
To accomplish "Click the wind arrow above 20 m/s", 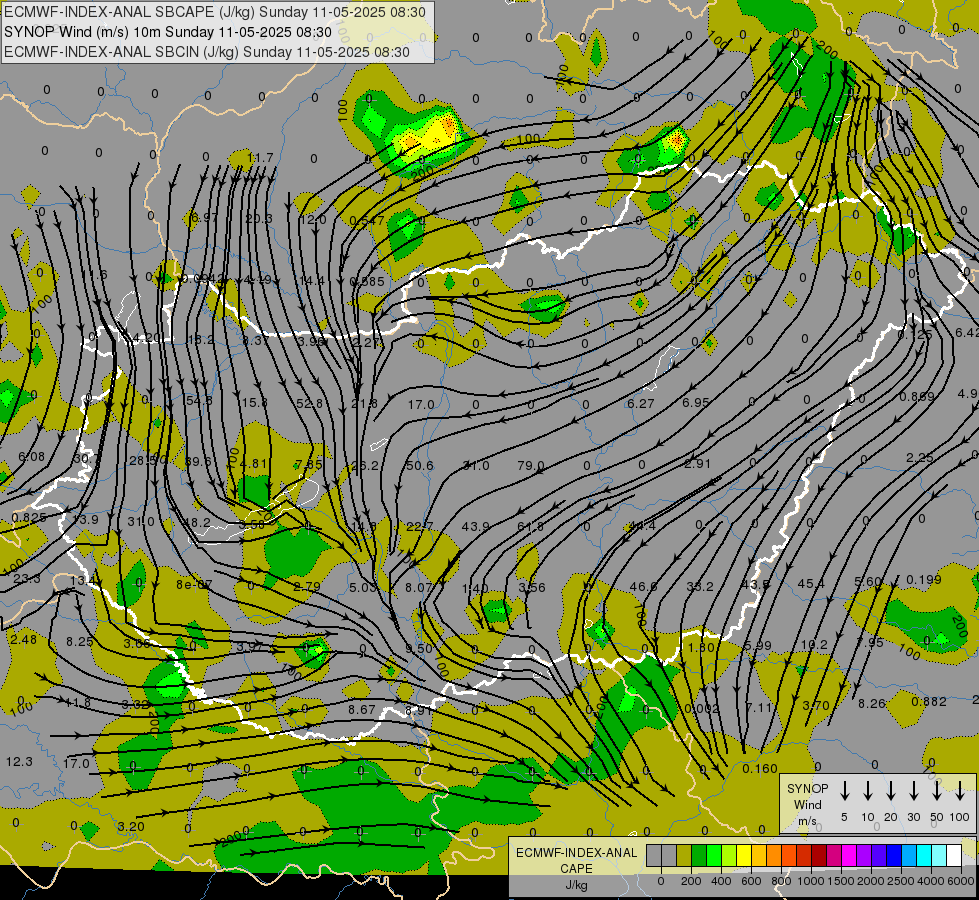I will coord(891,791).
